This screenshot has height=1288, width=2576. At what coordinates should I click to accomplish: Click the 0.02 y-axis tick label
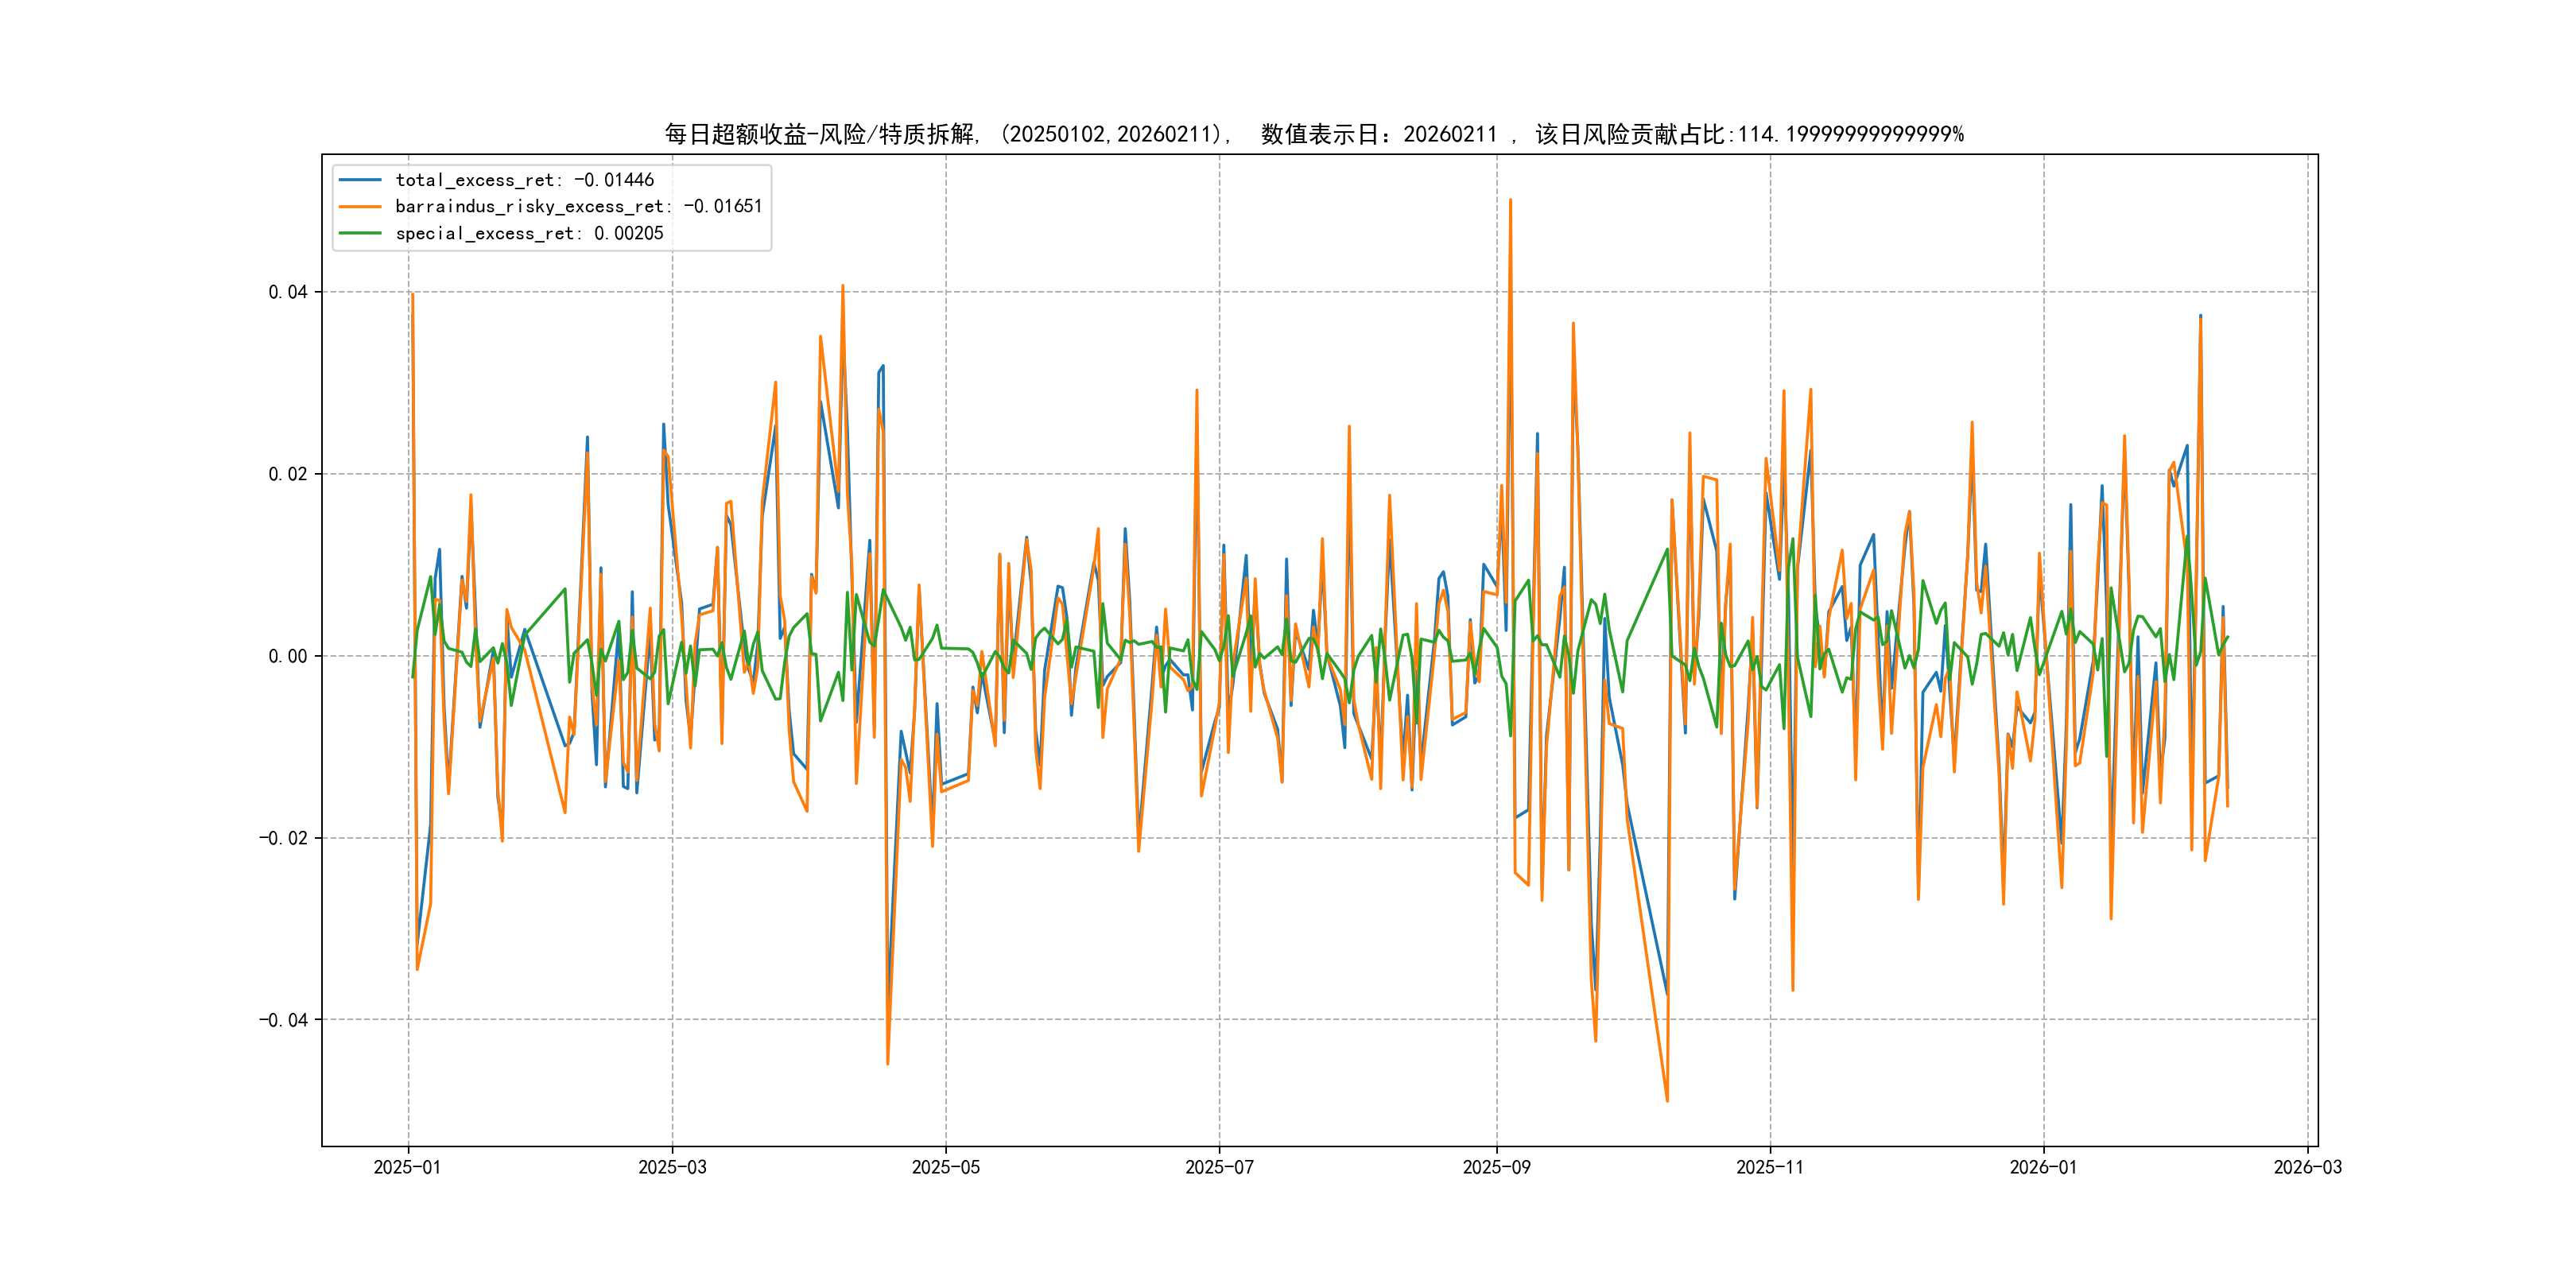[287, 474]
